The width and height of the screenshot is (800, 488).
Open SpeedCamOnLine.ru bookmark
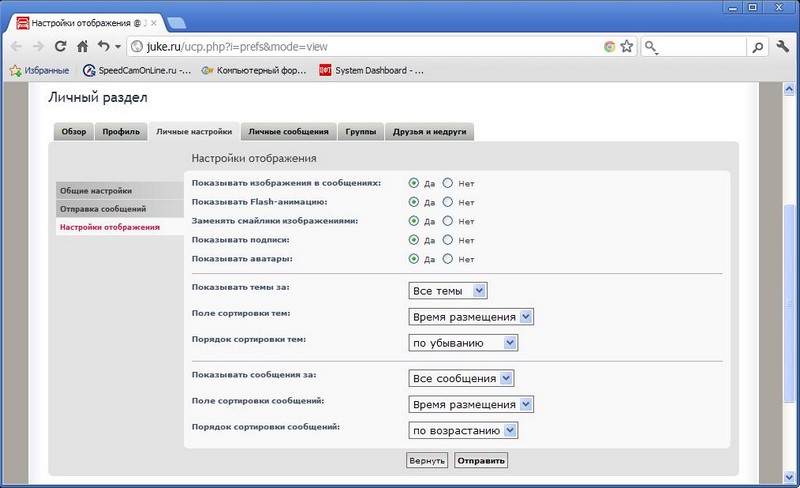pyautogui.click(x=137, y=70)
